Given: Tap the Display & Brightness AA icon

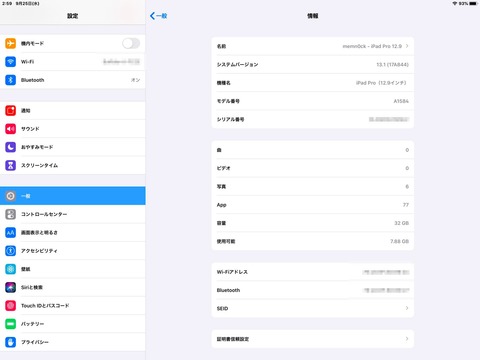Looking at the screenshot, I should click(10, 233).
